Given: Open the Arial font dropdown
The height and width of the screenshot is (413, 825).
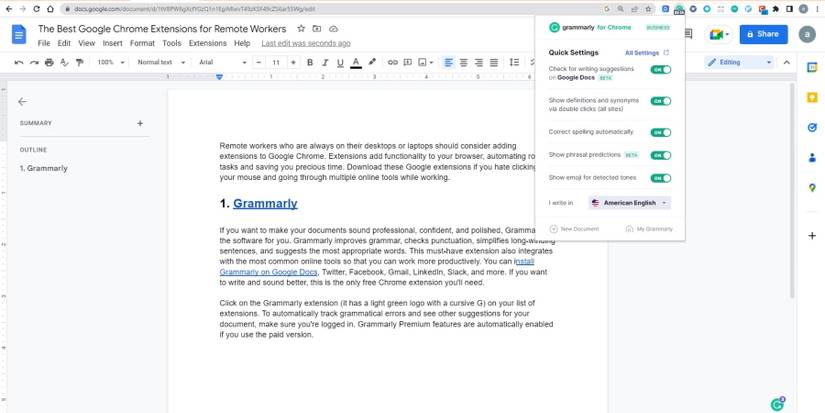Looking at the screenshot, I should (223, 63).
